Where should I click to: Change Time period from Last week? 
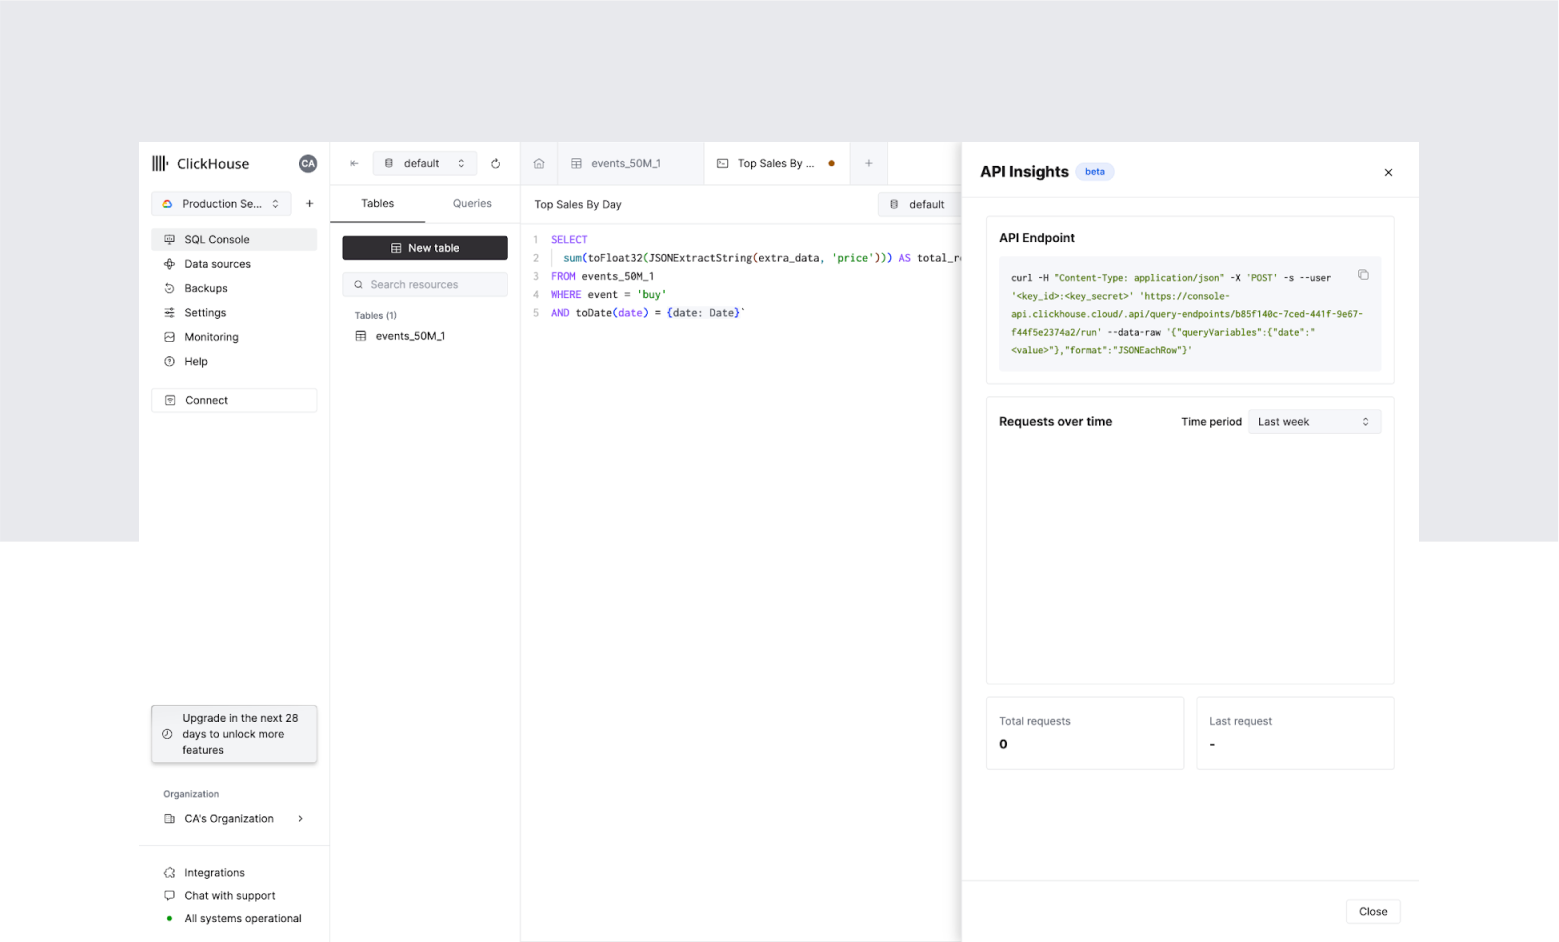click(1313, 422)
